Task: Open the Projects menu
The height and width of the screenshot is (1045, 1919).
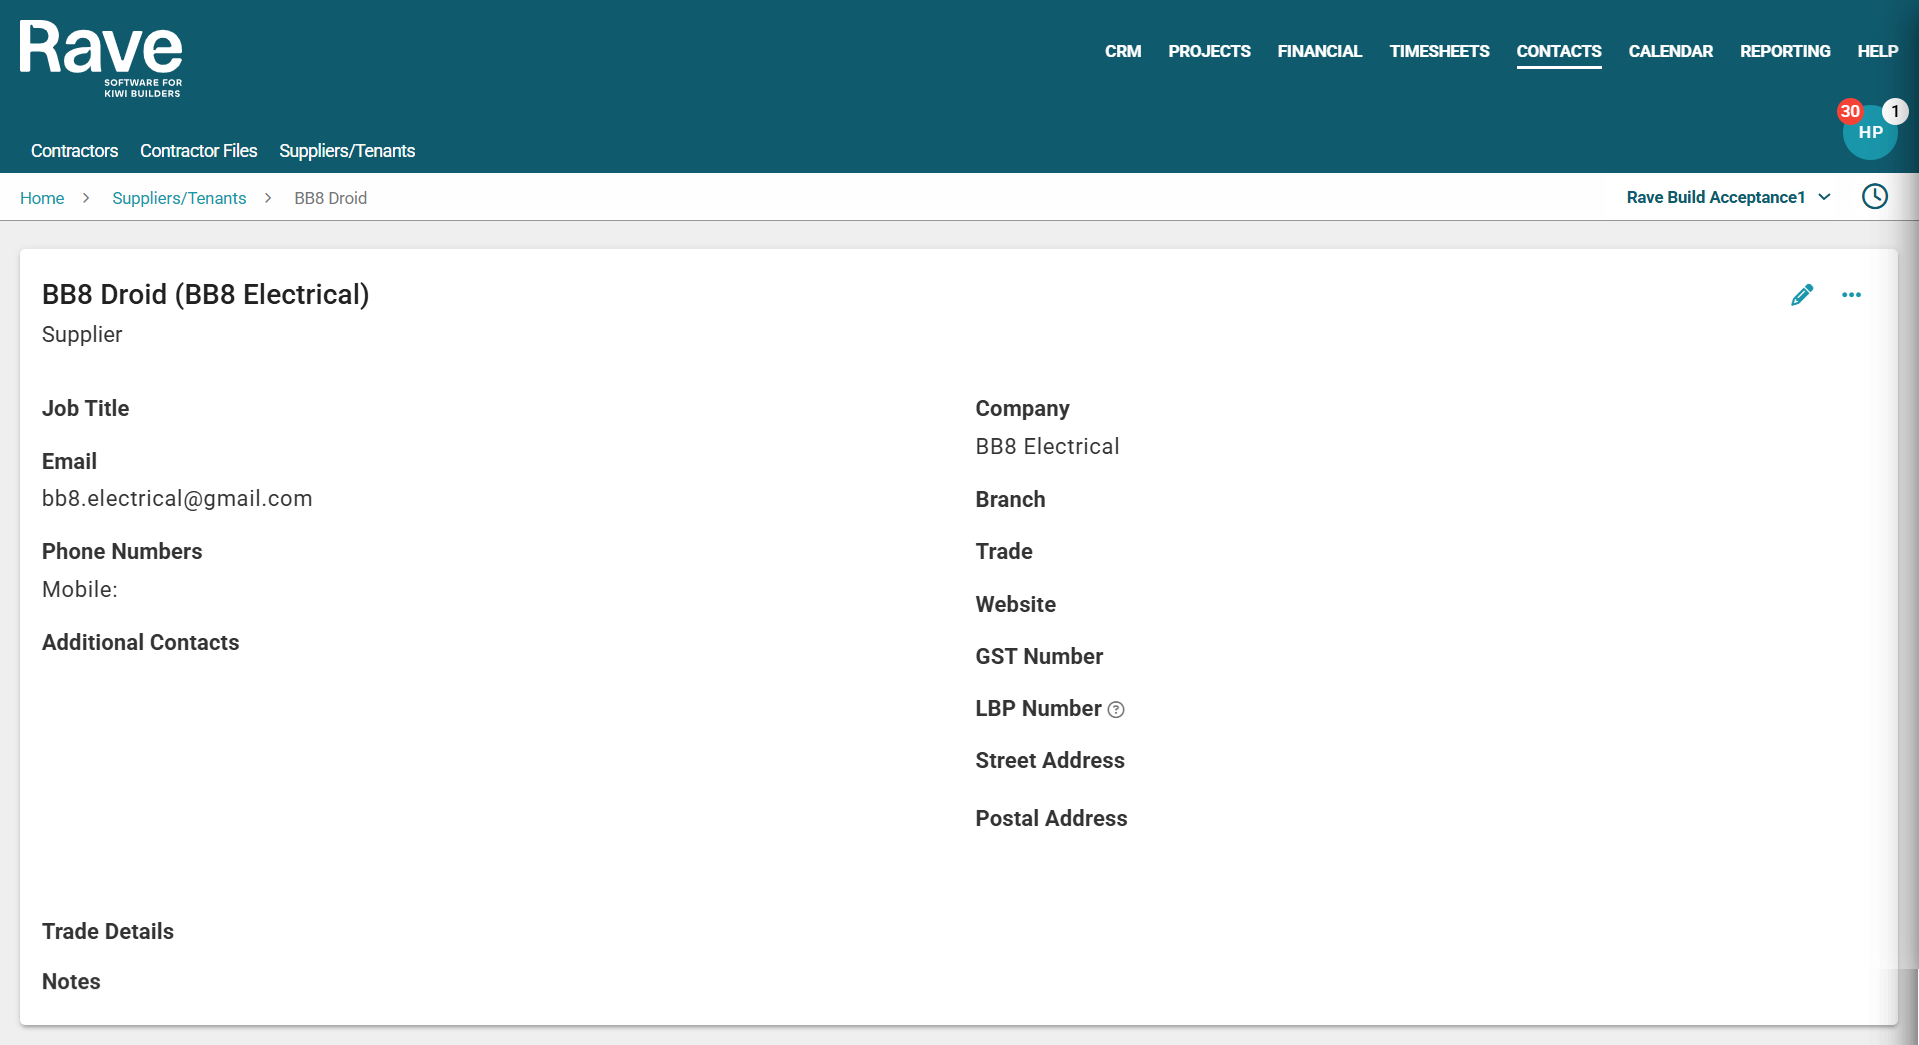Action: 1209,51
